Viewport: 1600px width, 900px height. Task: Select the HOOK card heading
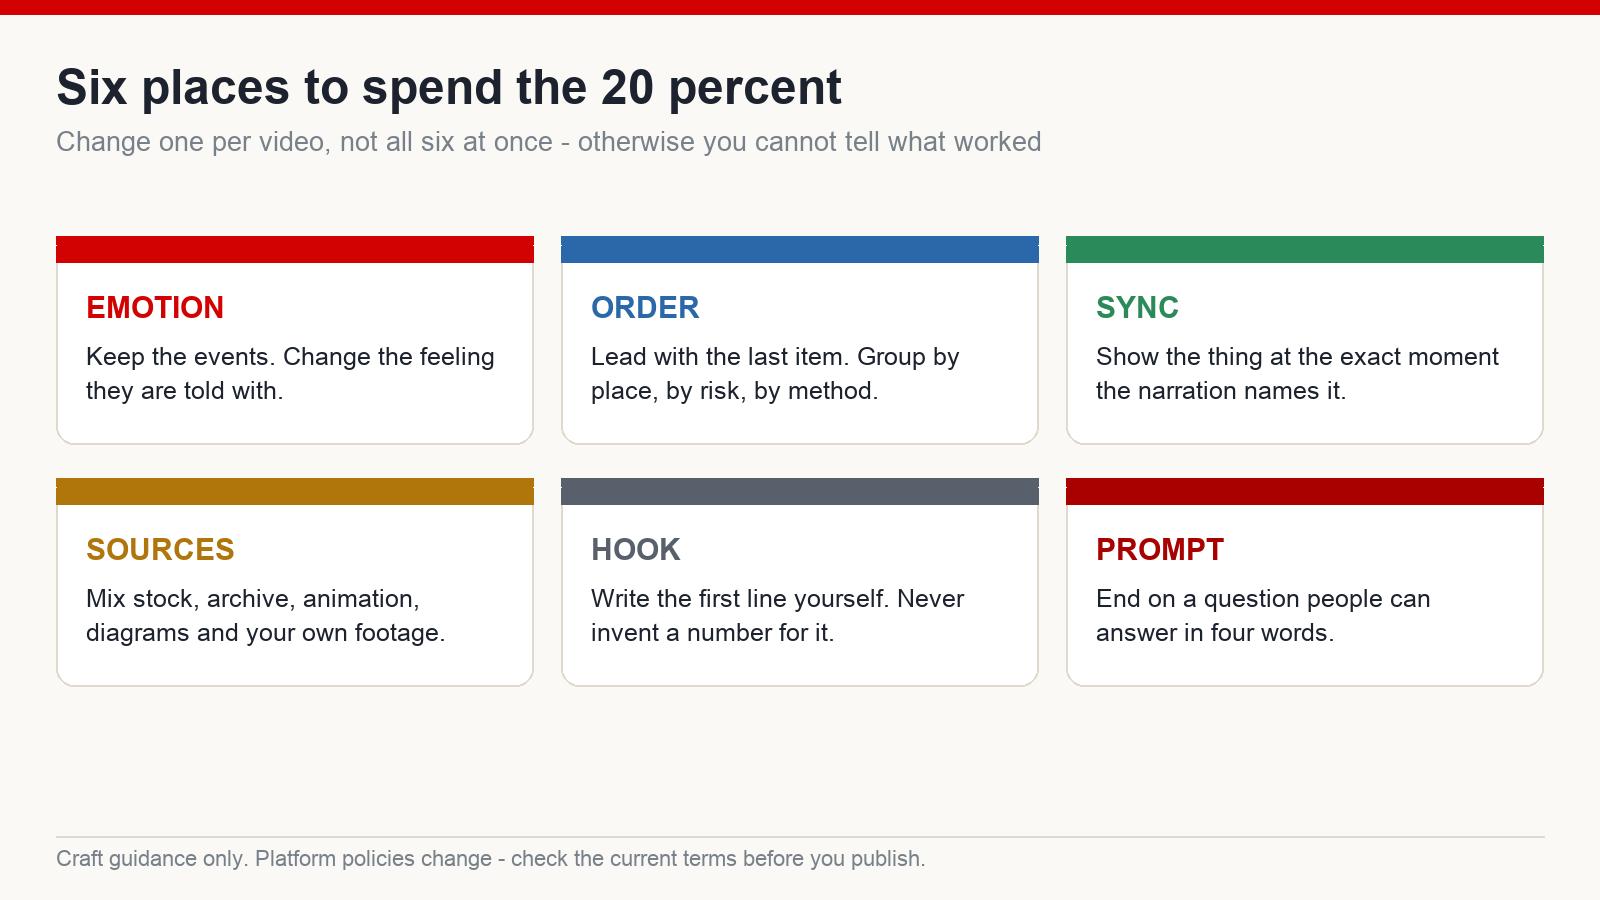tap(635, 549)
